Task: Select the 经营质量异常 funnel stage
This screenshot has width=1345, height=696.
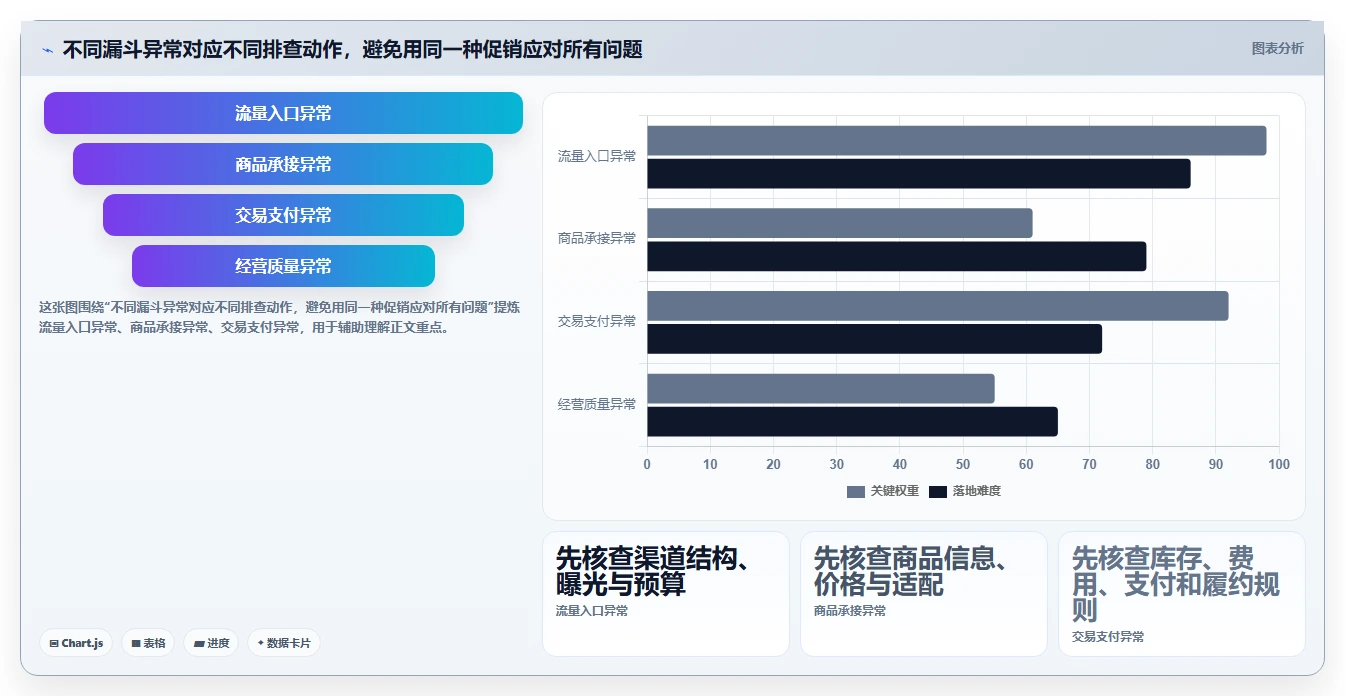Action: pos(283,266)
